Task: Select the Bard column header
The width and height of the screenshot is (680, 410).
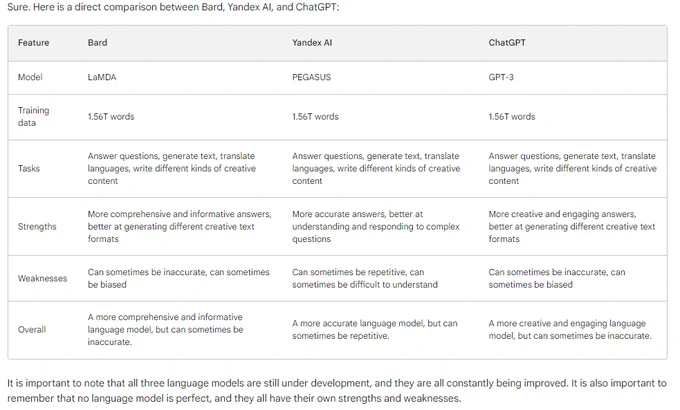Action: point(97,43)
